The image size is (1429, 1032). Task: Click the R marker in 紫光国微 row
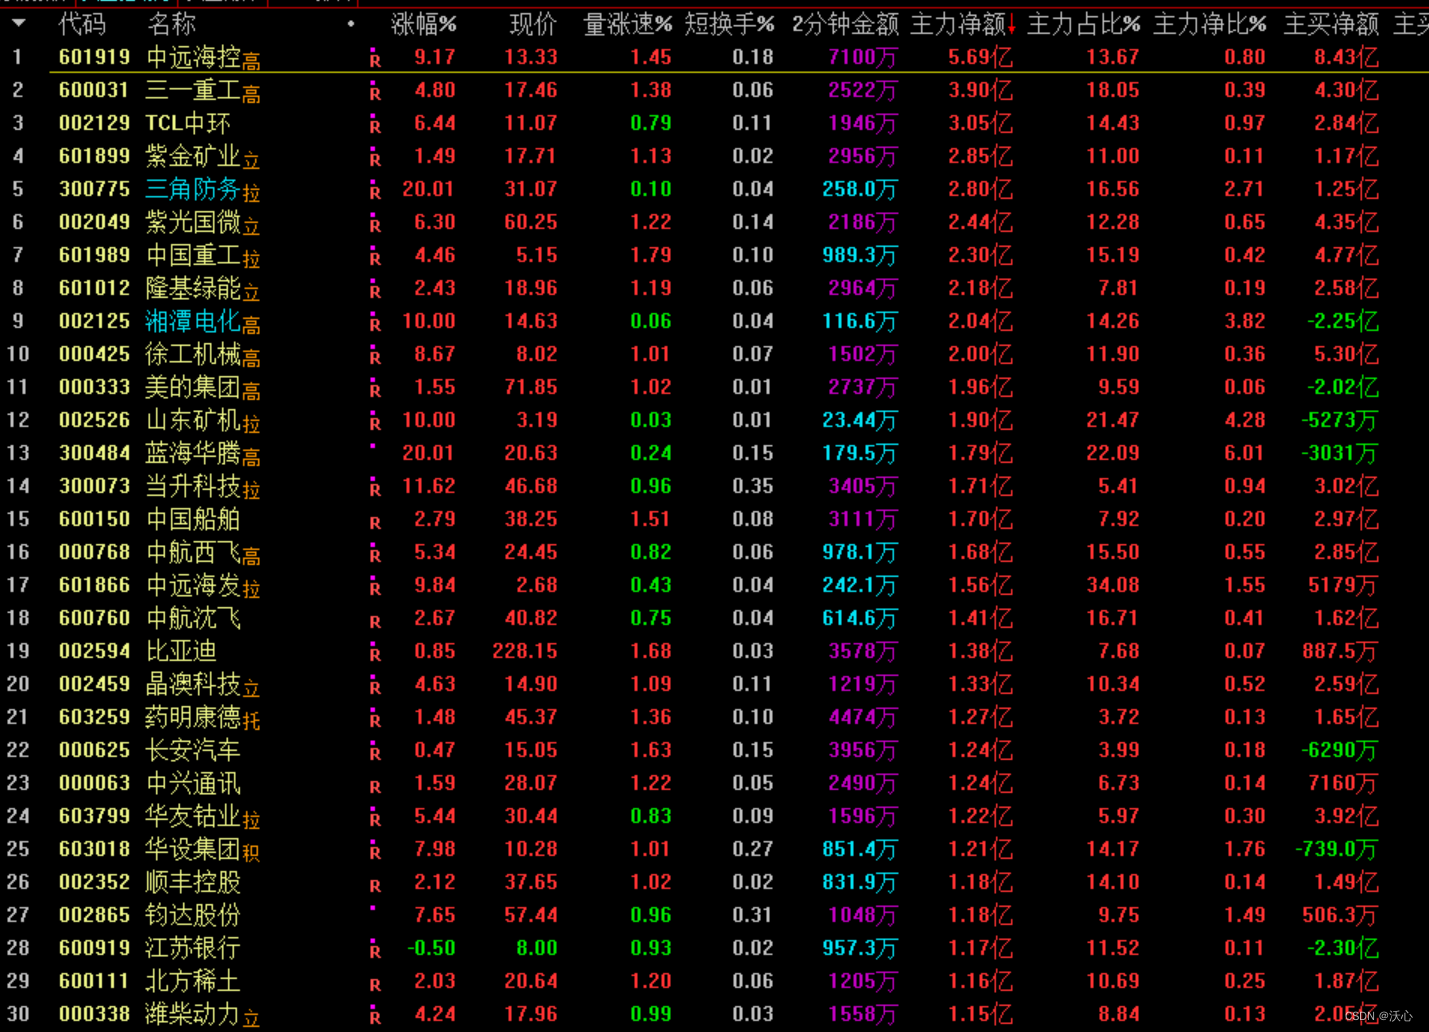pos(375,224)
